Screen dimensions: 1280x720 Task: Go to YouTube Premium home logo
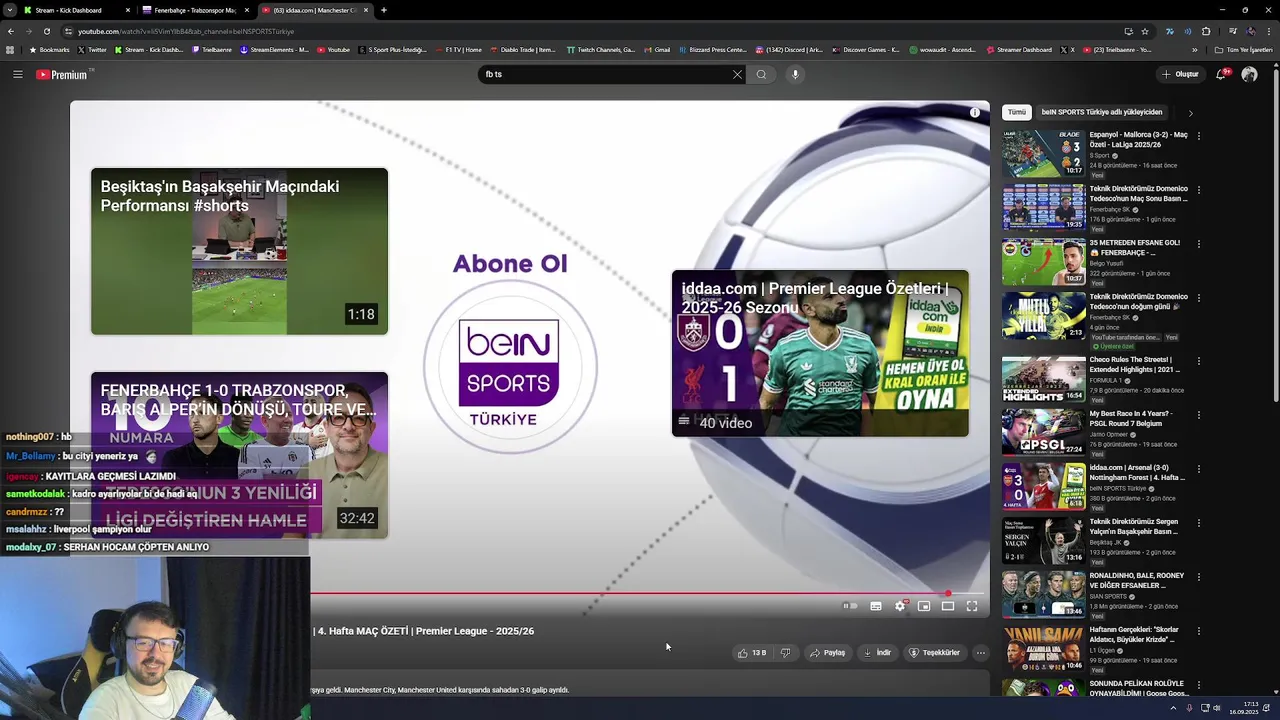click(x=63, y=74)
